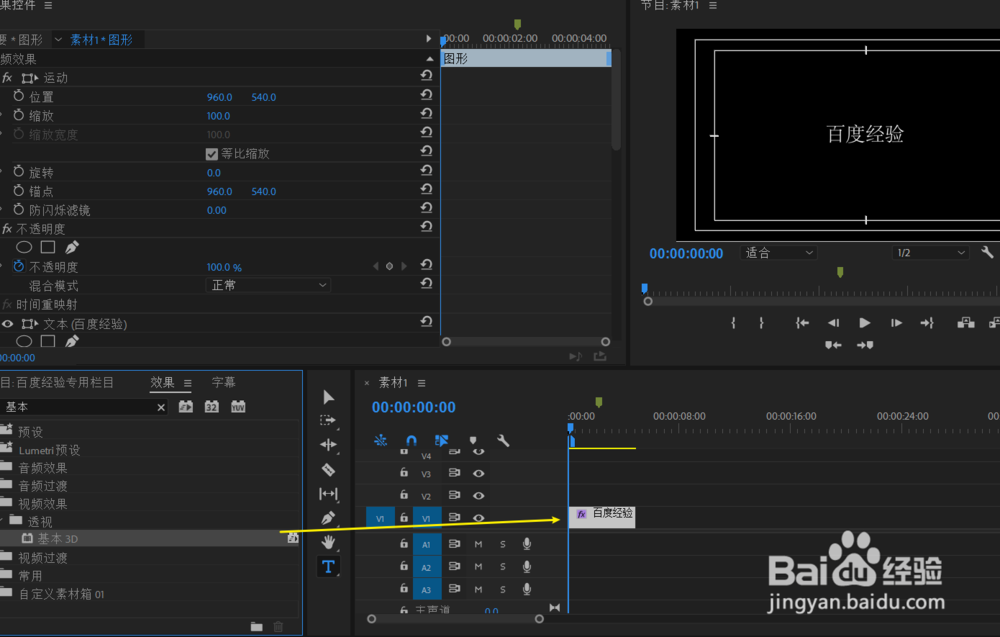Switch to the 效果 tab

point(162,382)
